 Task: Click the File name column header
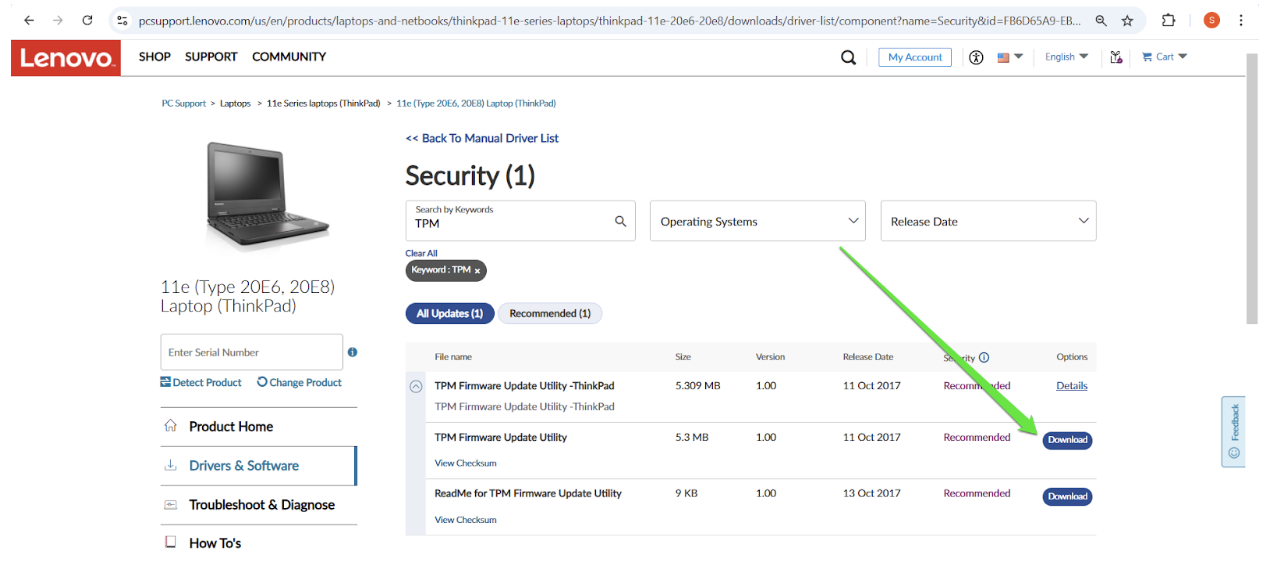point(453,357)
